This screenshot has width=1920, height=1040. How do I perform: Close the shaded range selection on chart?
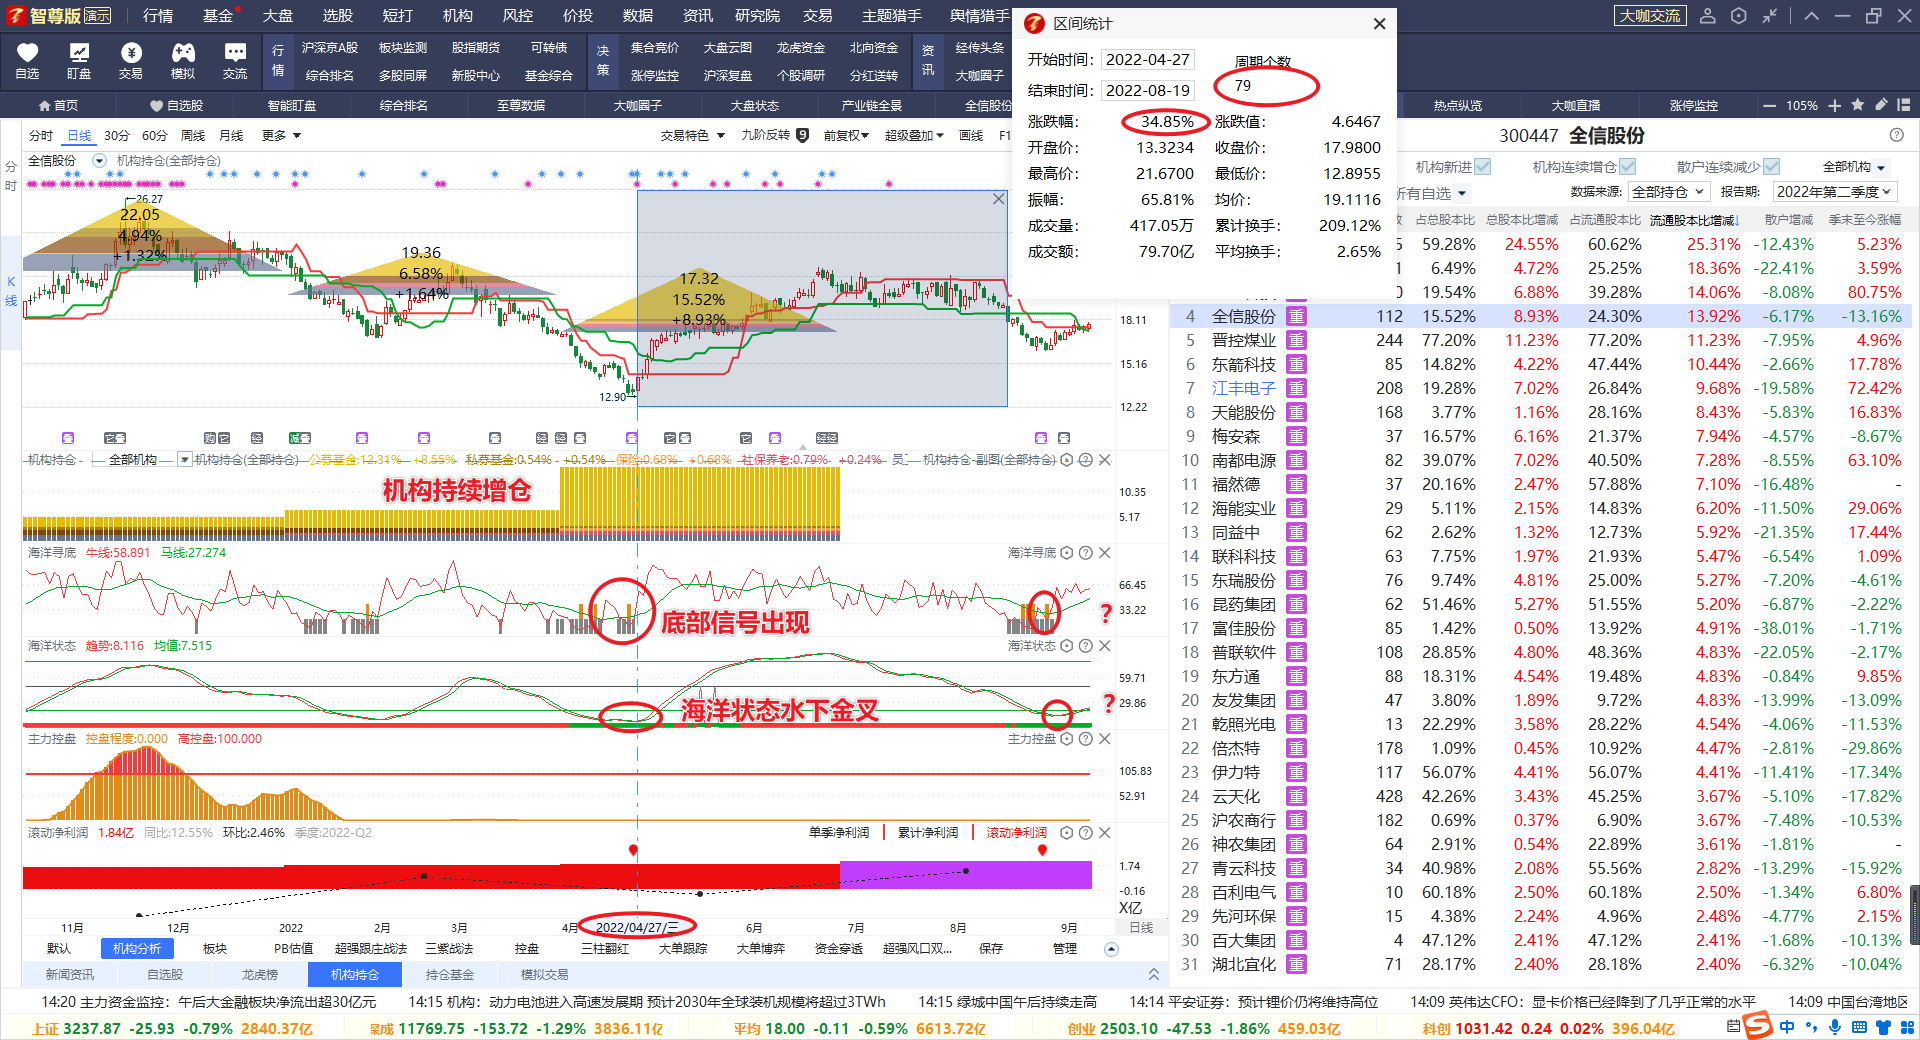(x=998, y=199)
